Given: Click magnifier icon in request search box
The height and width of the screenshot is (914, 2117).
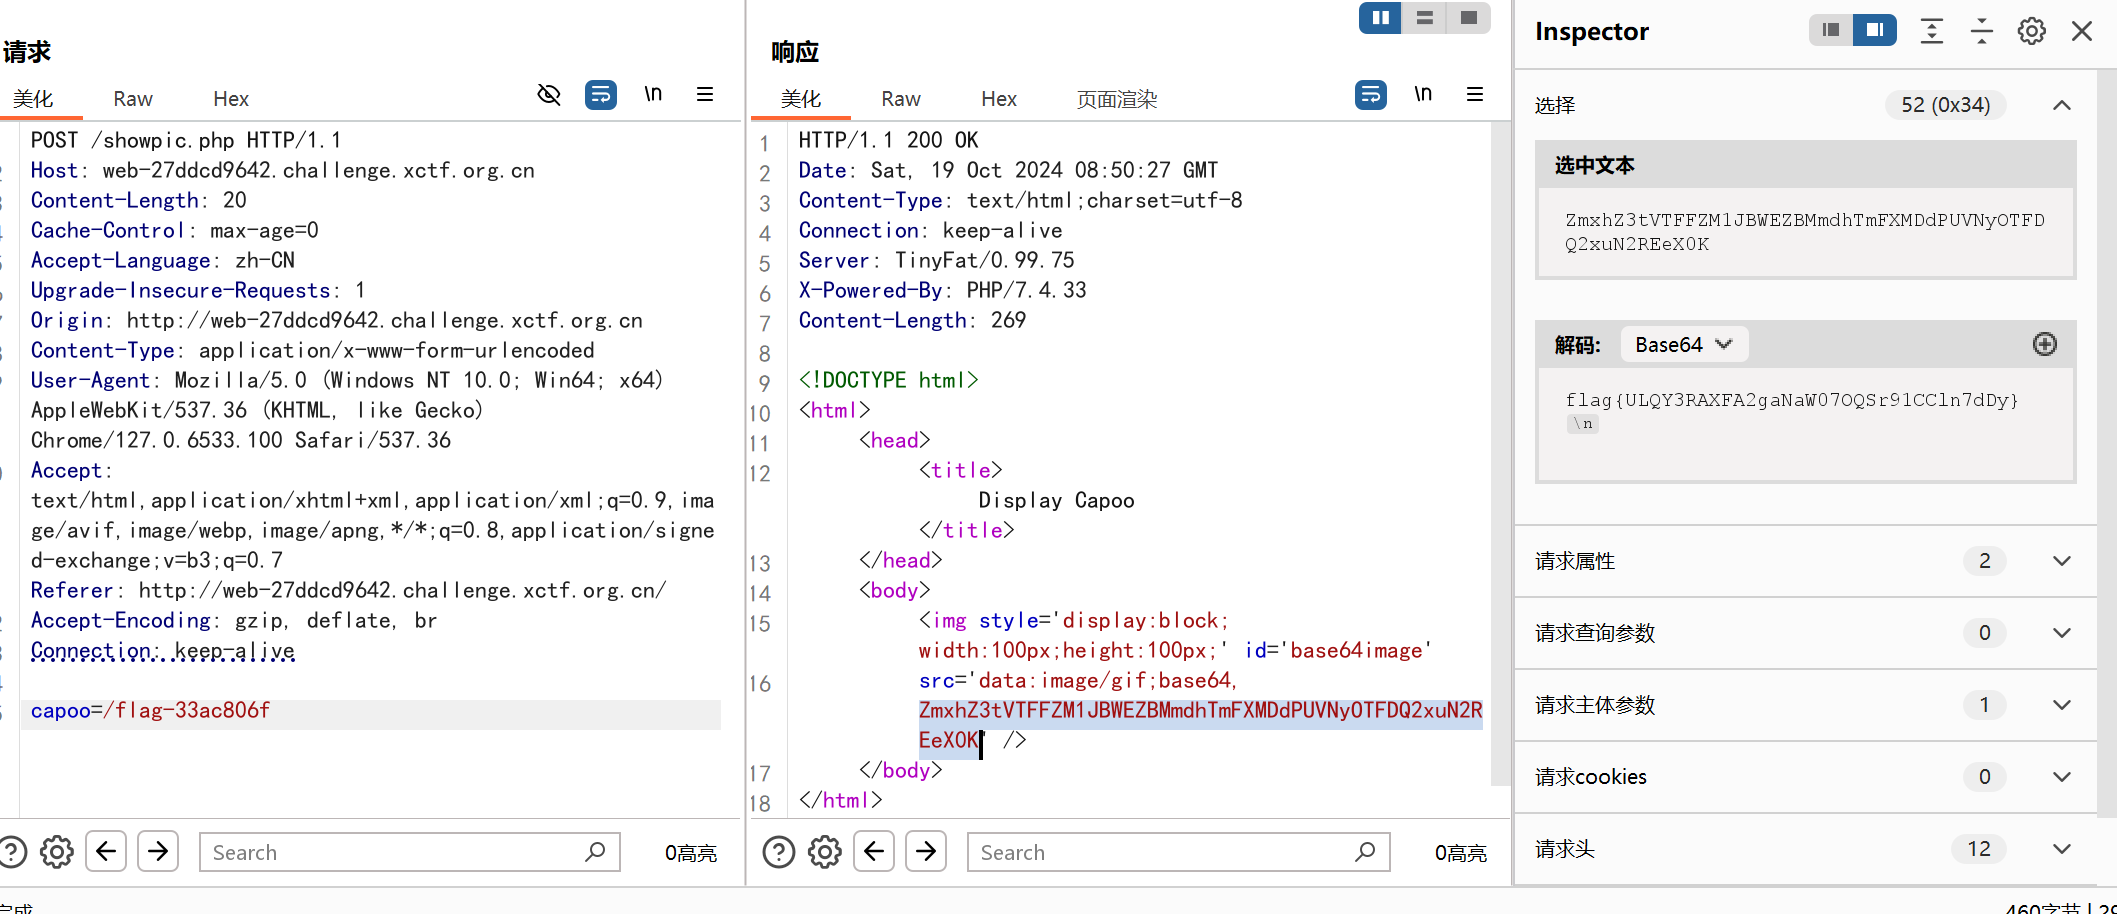Looking at the screenshot, I should pyautogui.click(x=596, y=852).
